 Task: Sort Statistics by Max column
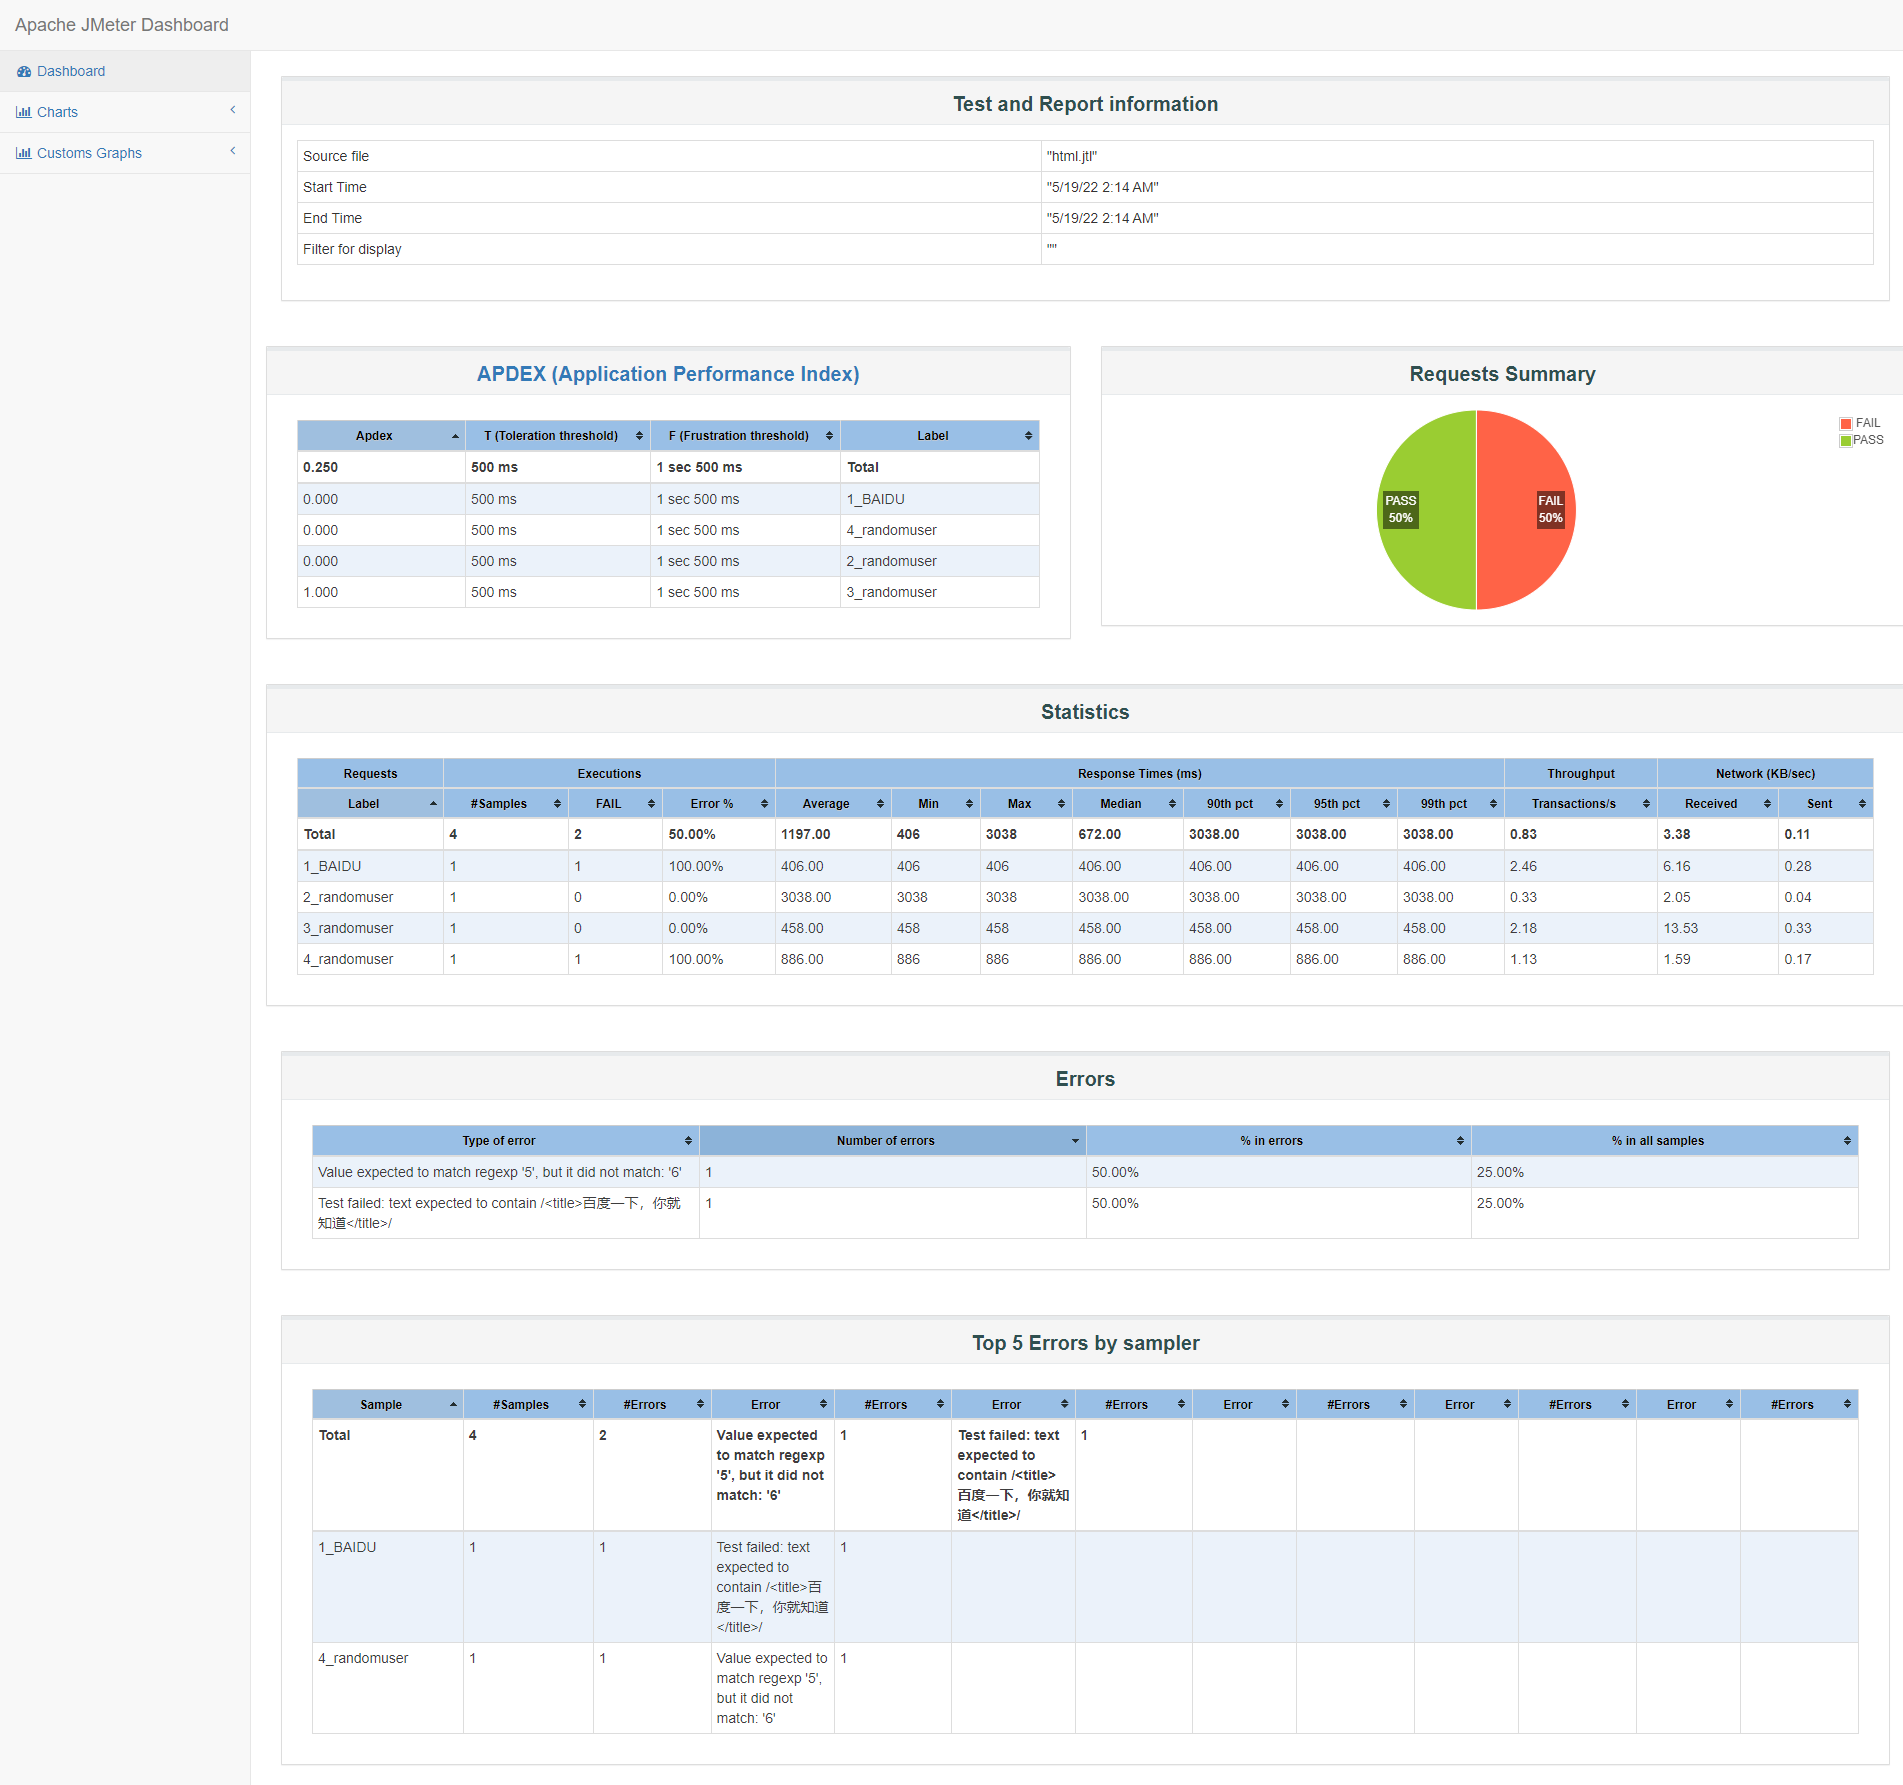click(1026, 804)
